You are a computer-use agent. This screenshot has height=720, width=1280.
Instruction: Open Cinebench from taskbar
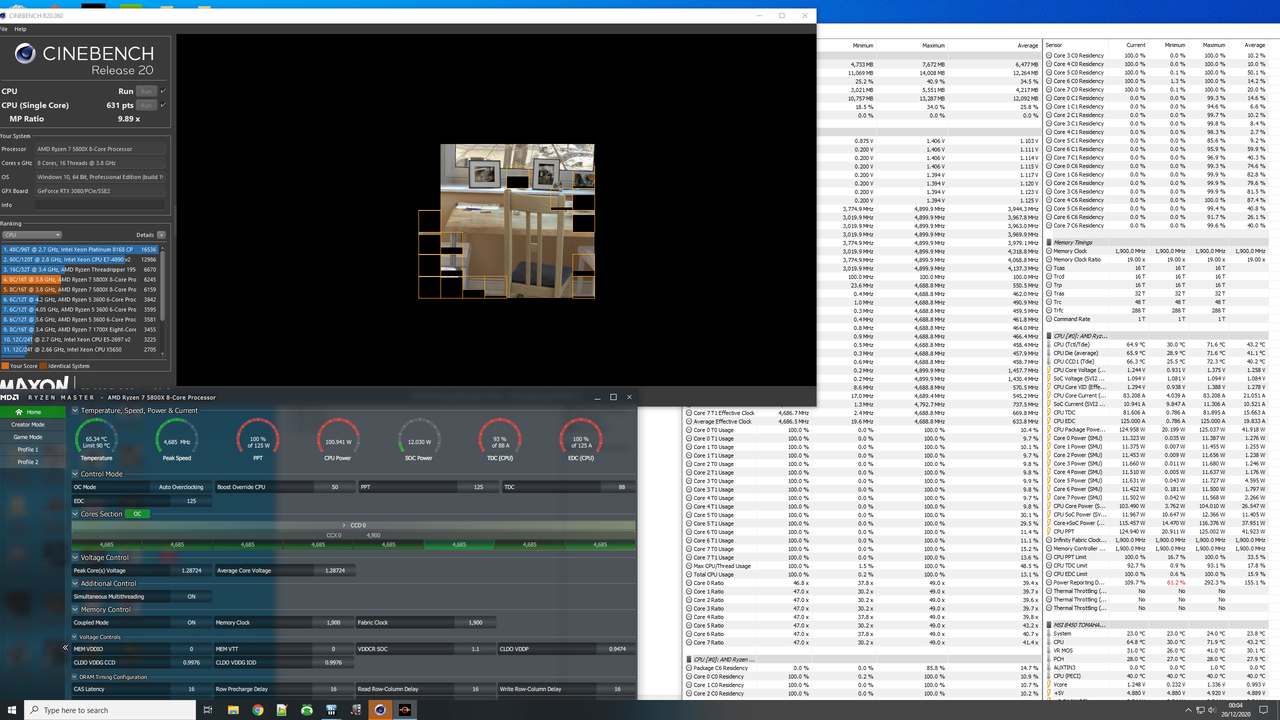(380, 710)
